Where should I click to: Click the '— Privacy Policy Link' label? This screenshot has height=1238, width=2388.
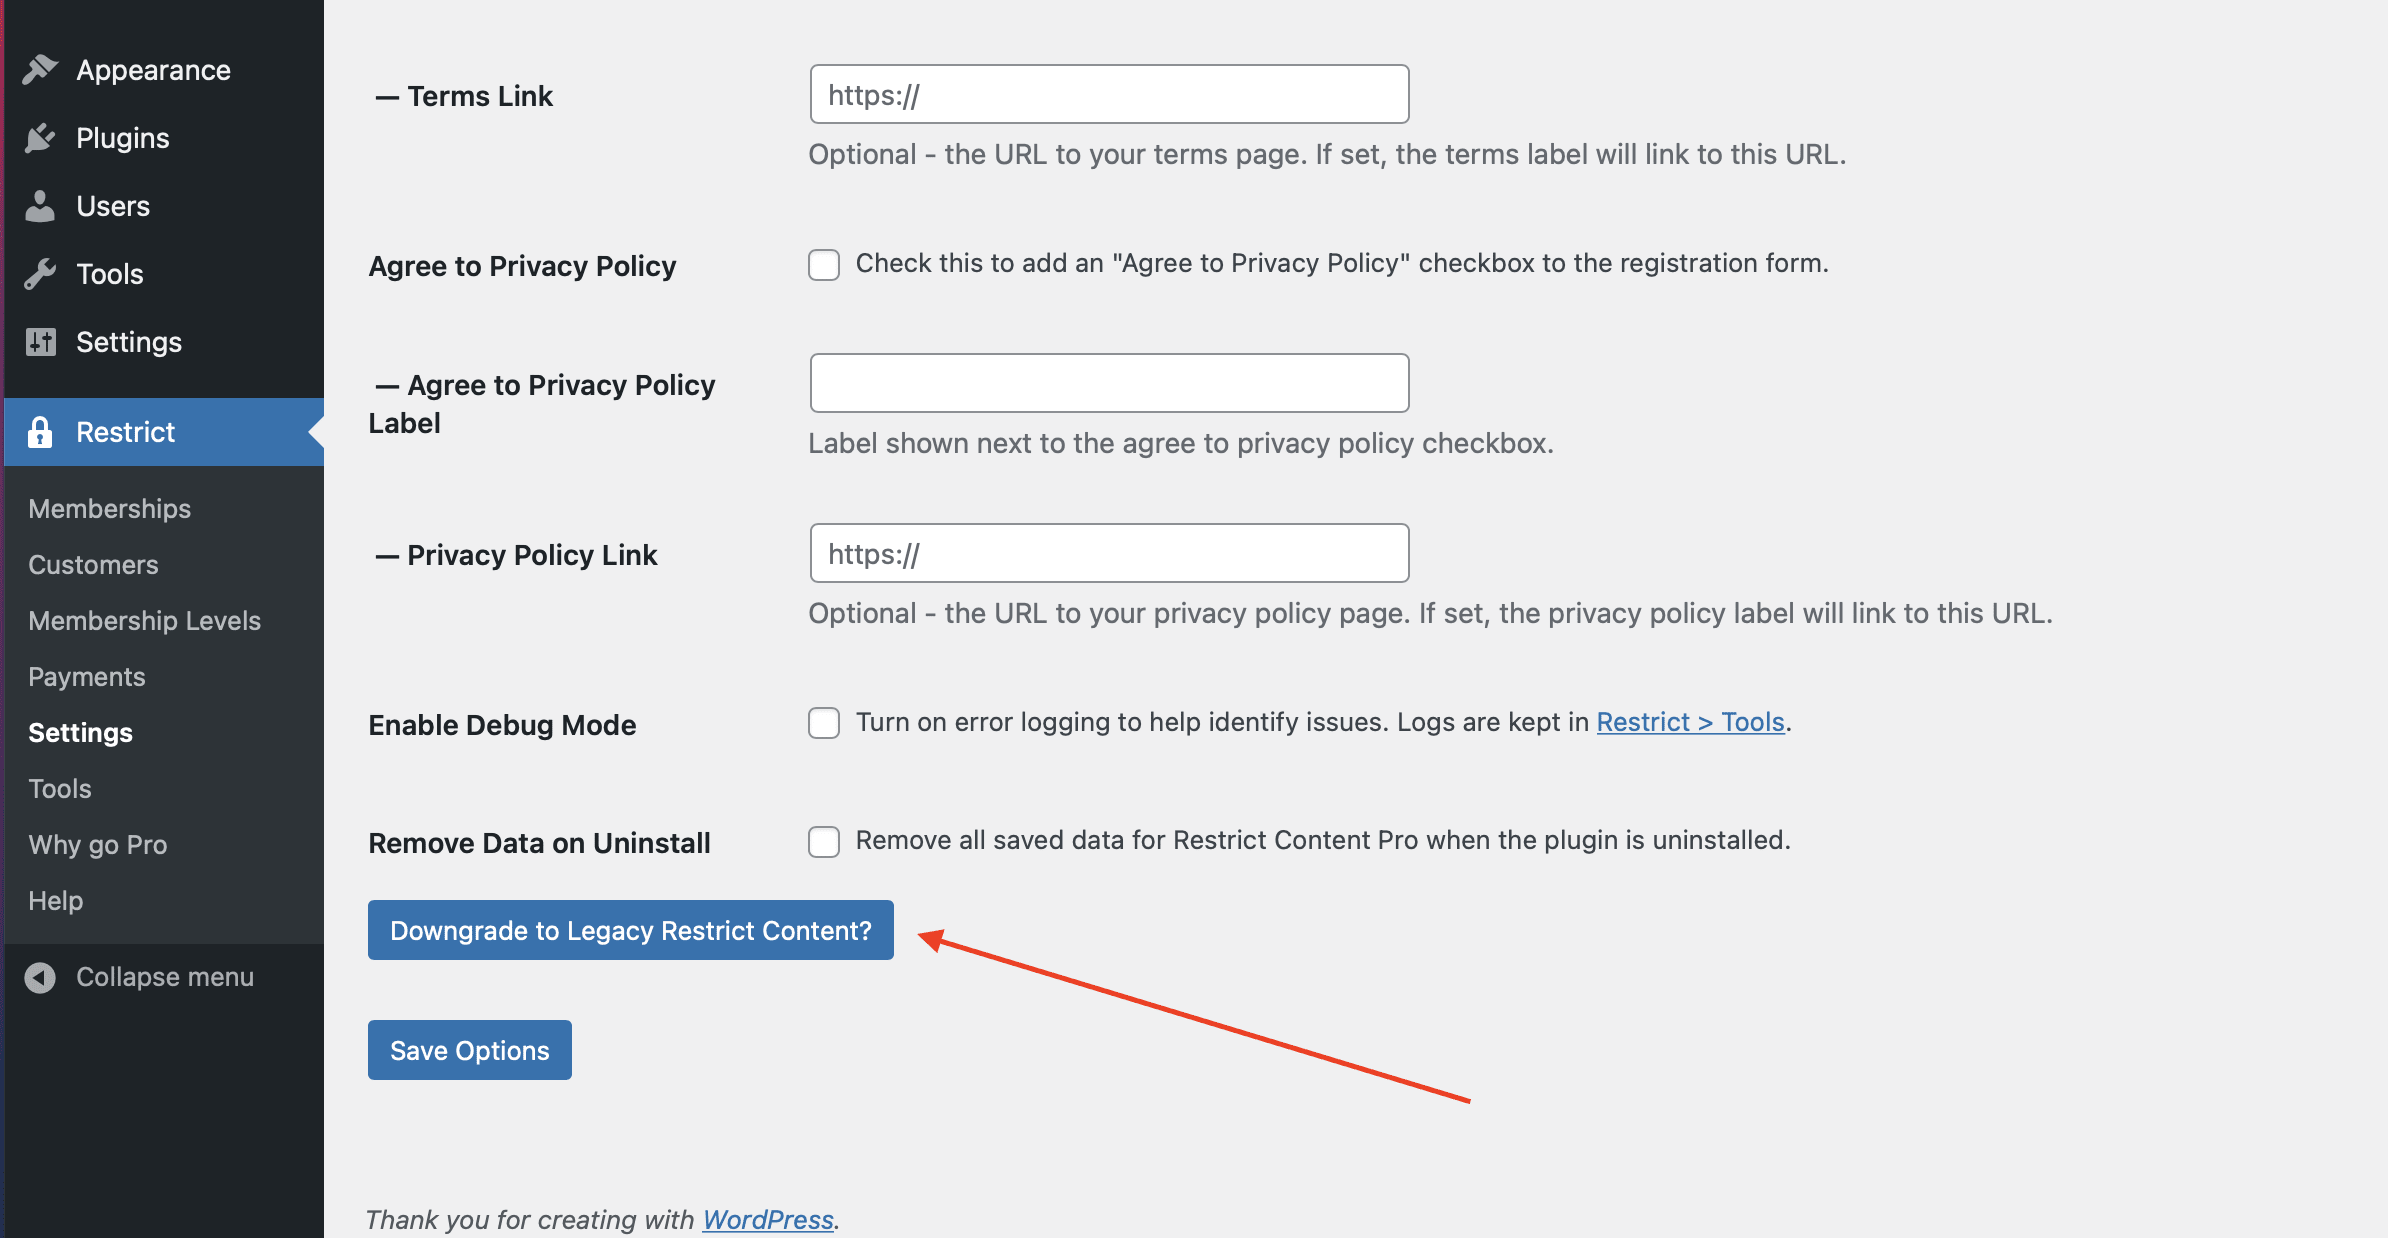coord(516,554)
